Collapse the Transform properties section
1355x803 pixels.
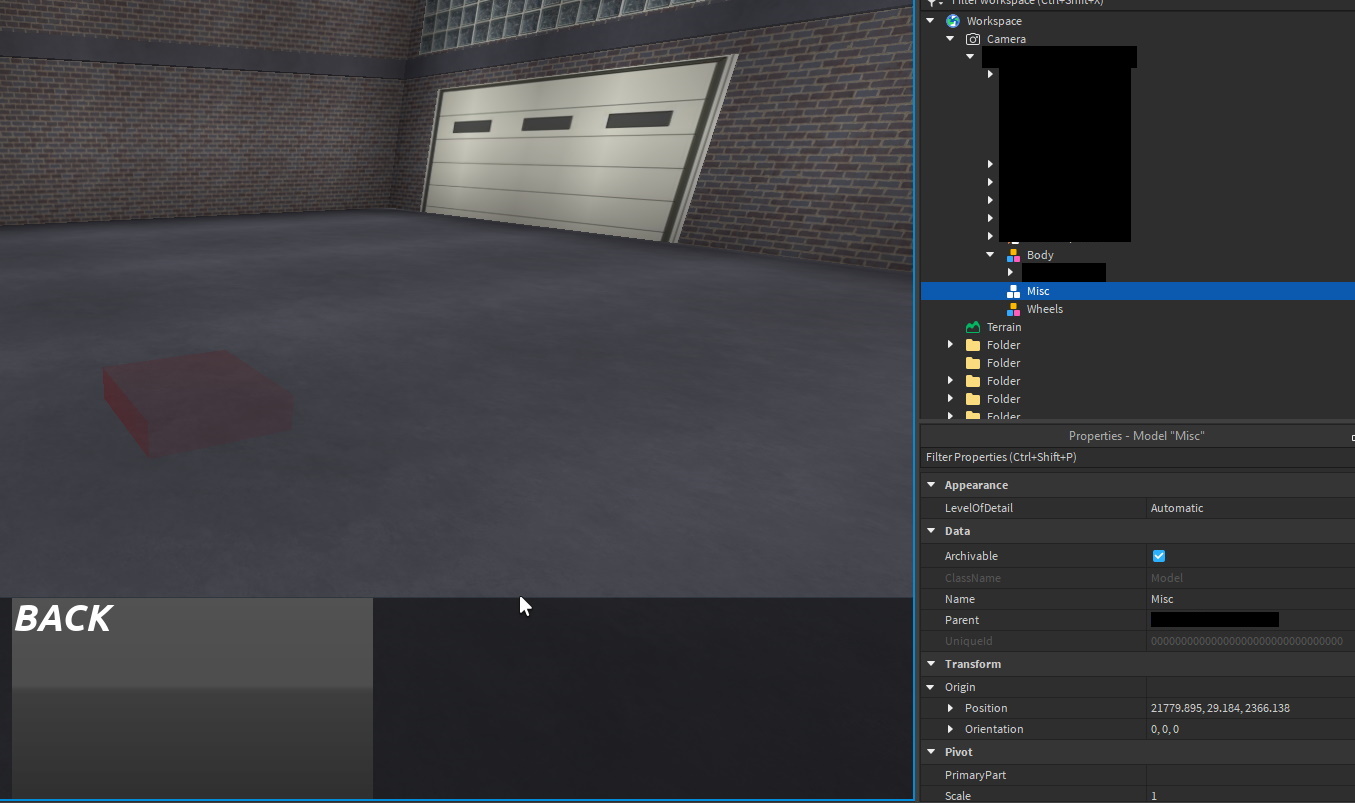(931, 664)
